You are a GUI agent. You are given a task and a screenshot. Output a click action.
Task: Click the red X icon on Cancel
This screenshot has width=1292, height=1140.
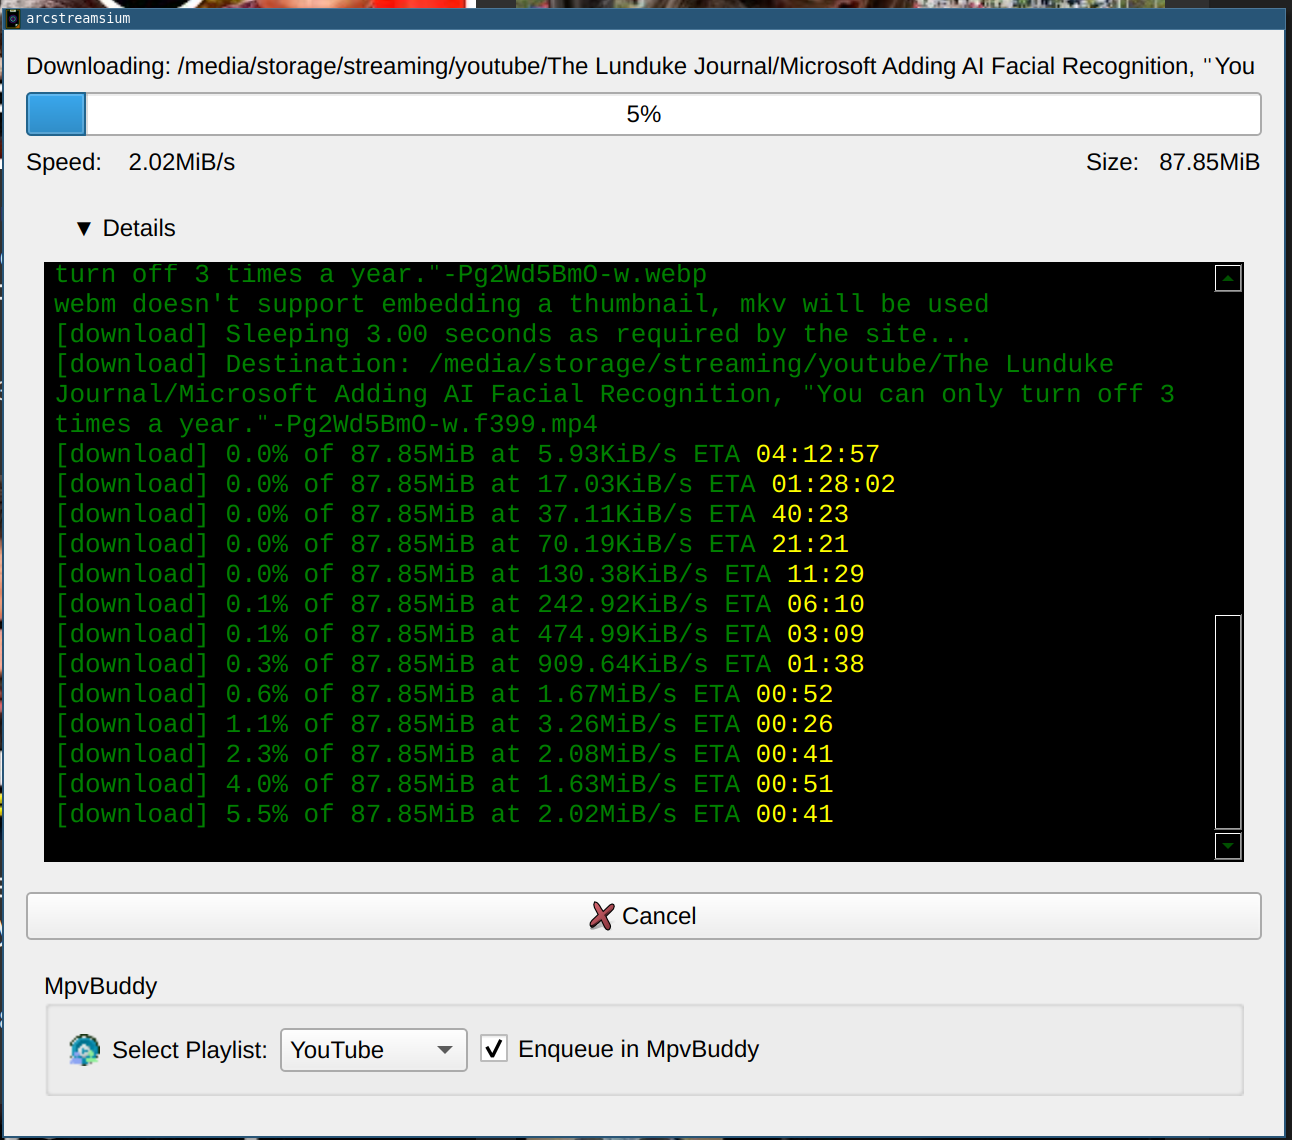601,916
